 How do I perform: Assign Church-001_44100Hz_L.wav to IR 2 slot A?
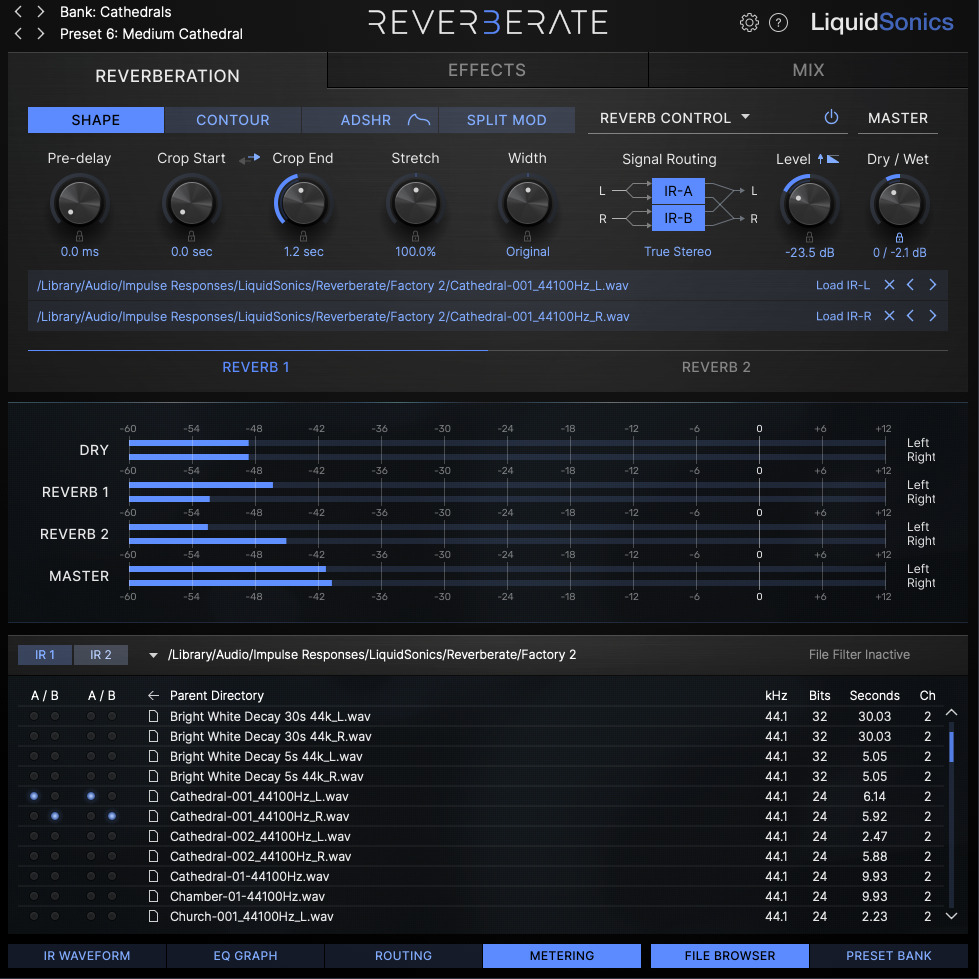[91, 916]
